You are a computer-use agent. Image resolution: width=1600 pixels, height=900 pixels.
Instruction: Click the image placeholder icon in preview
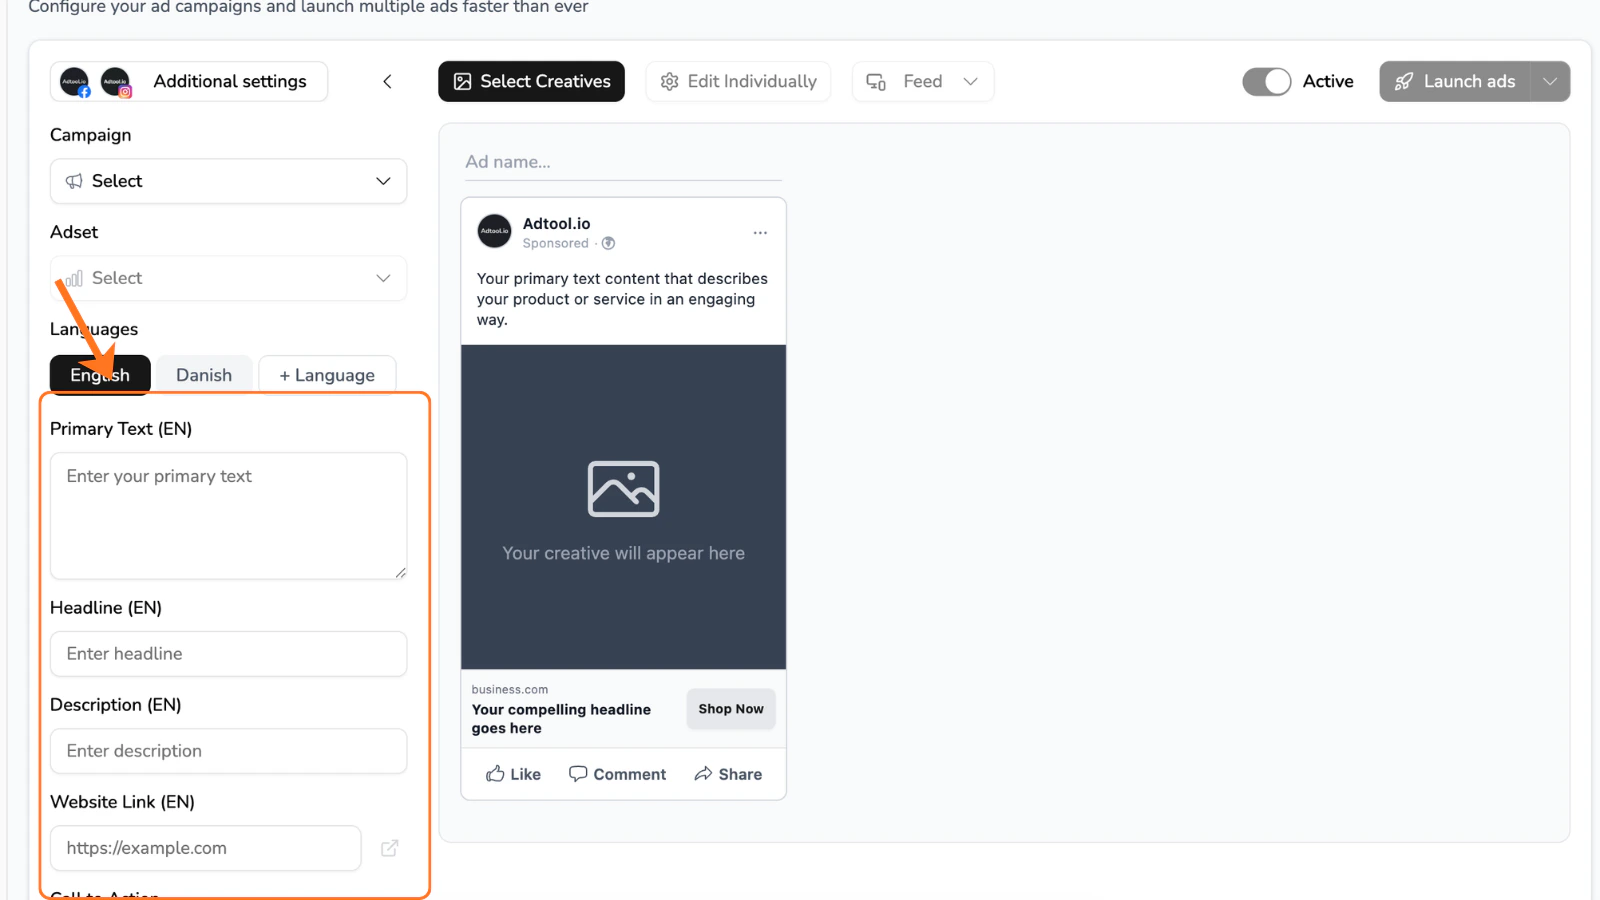click(623, 489)
